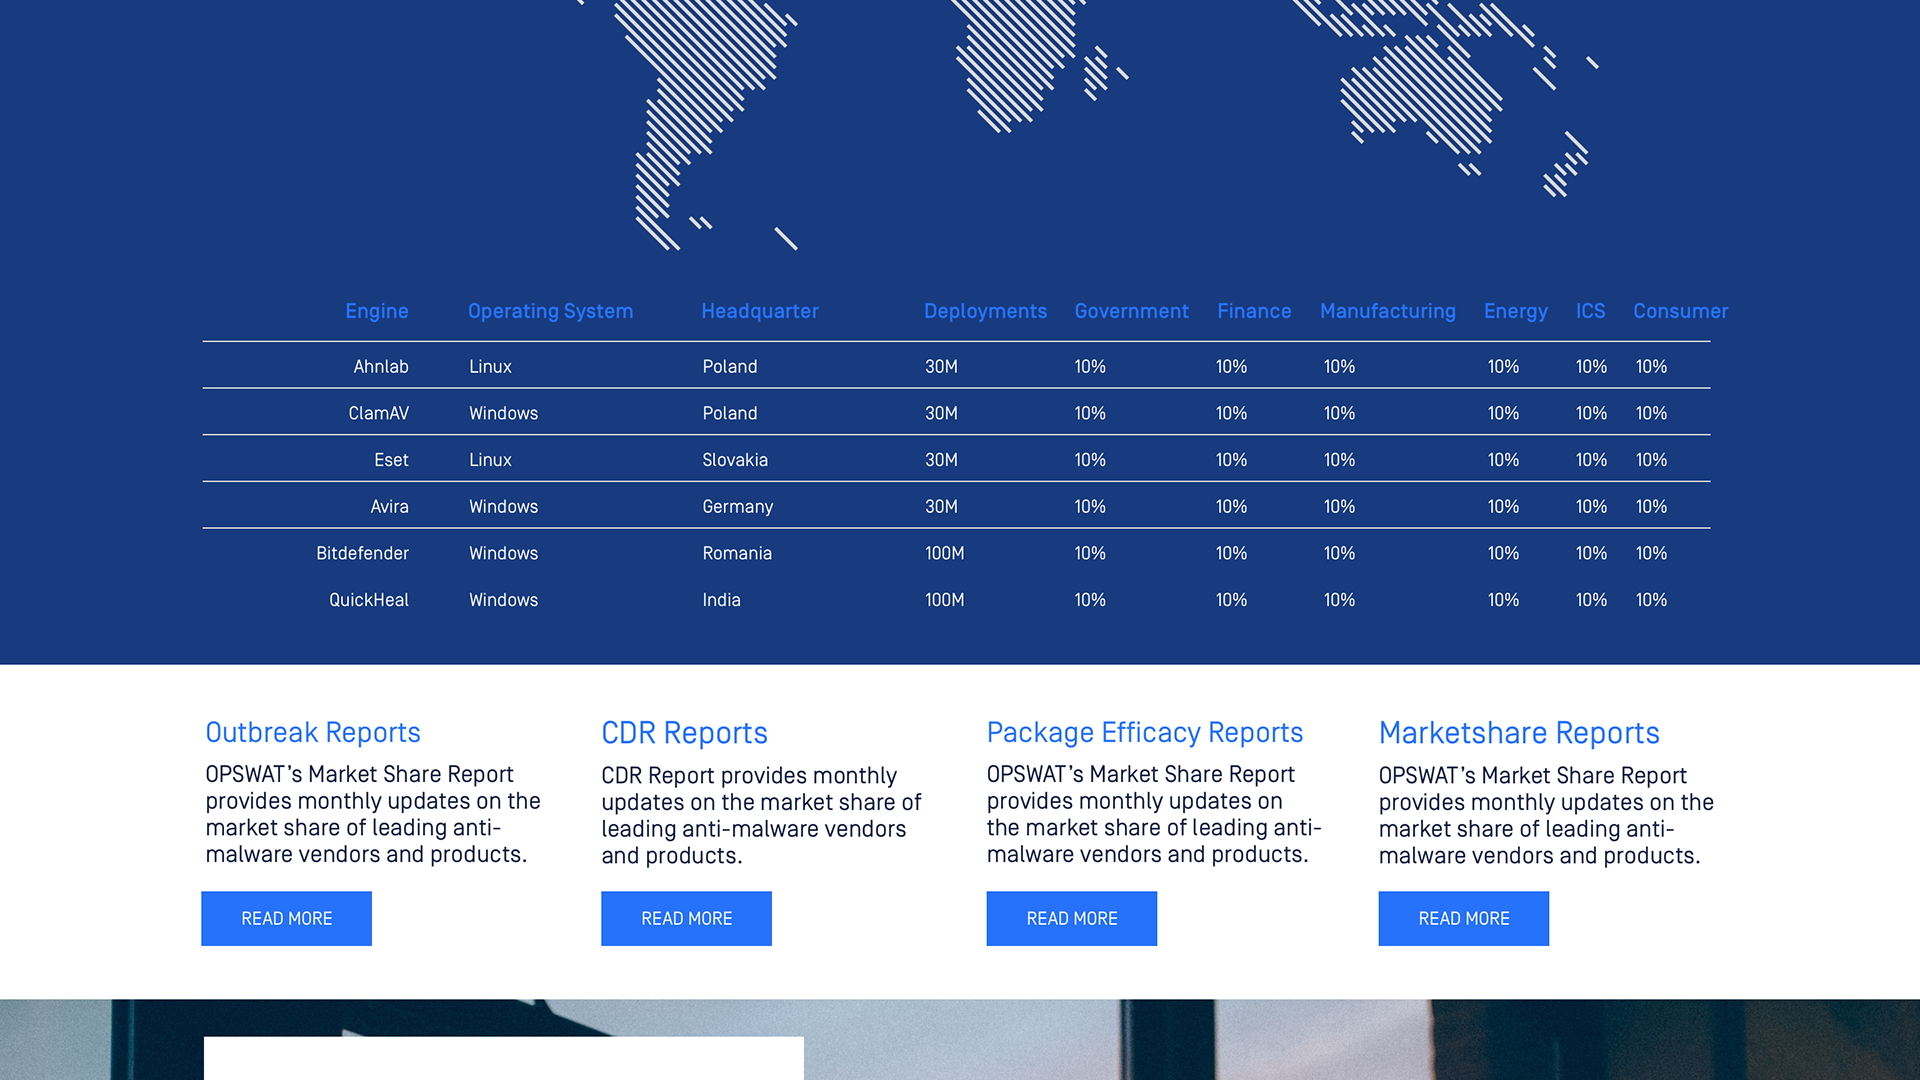
Task: Click the Headquarter column header
Action: point(759,311)
